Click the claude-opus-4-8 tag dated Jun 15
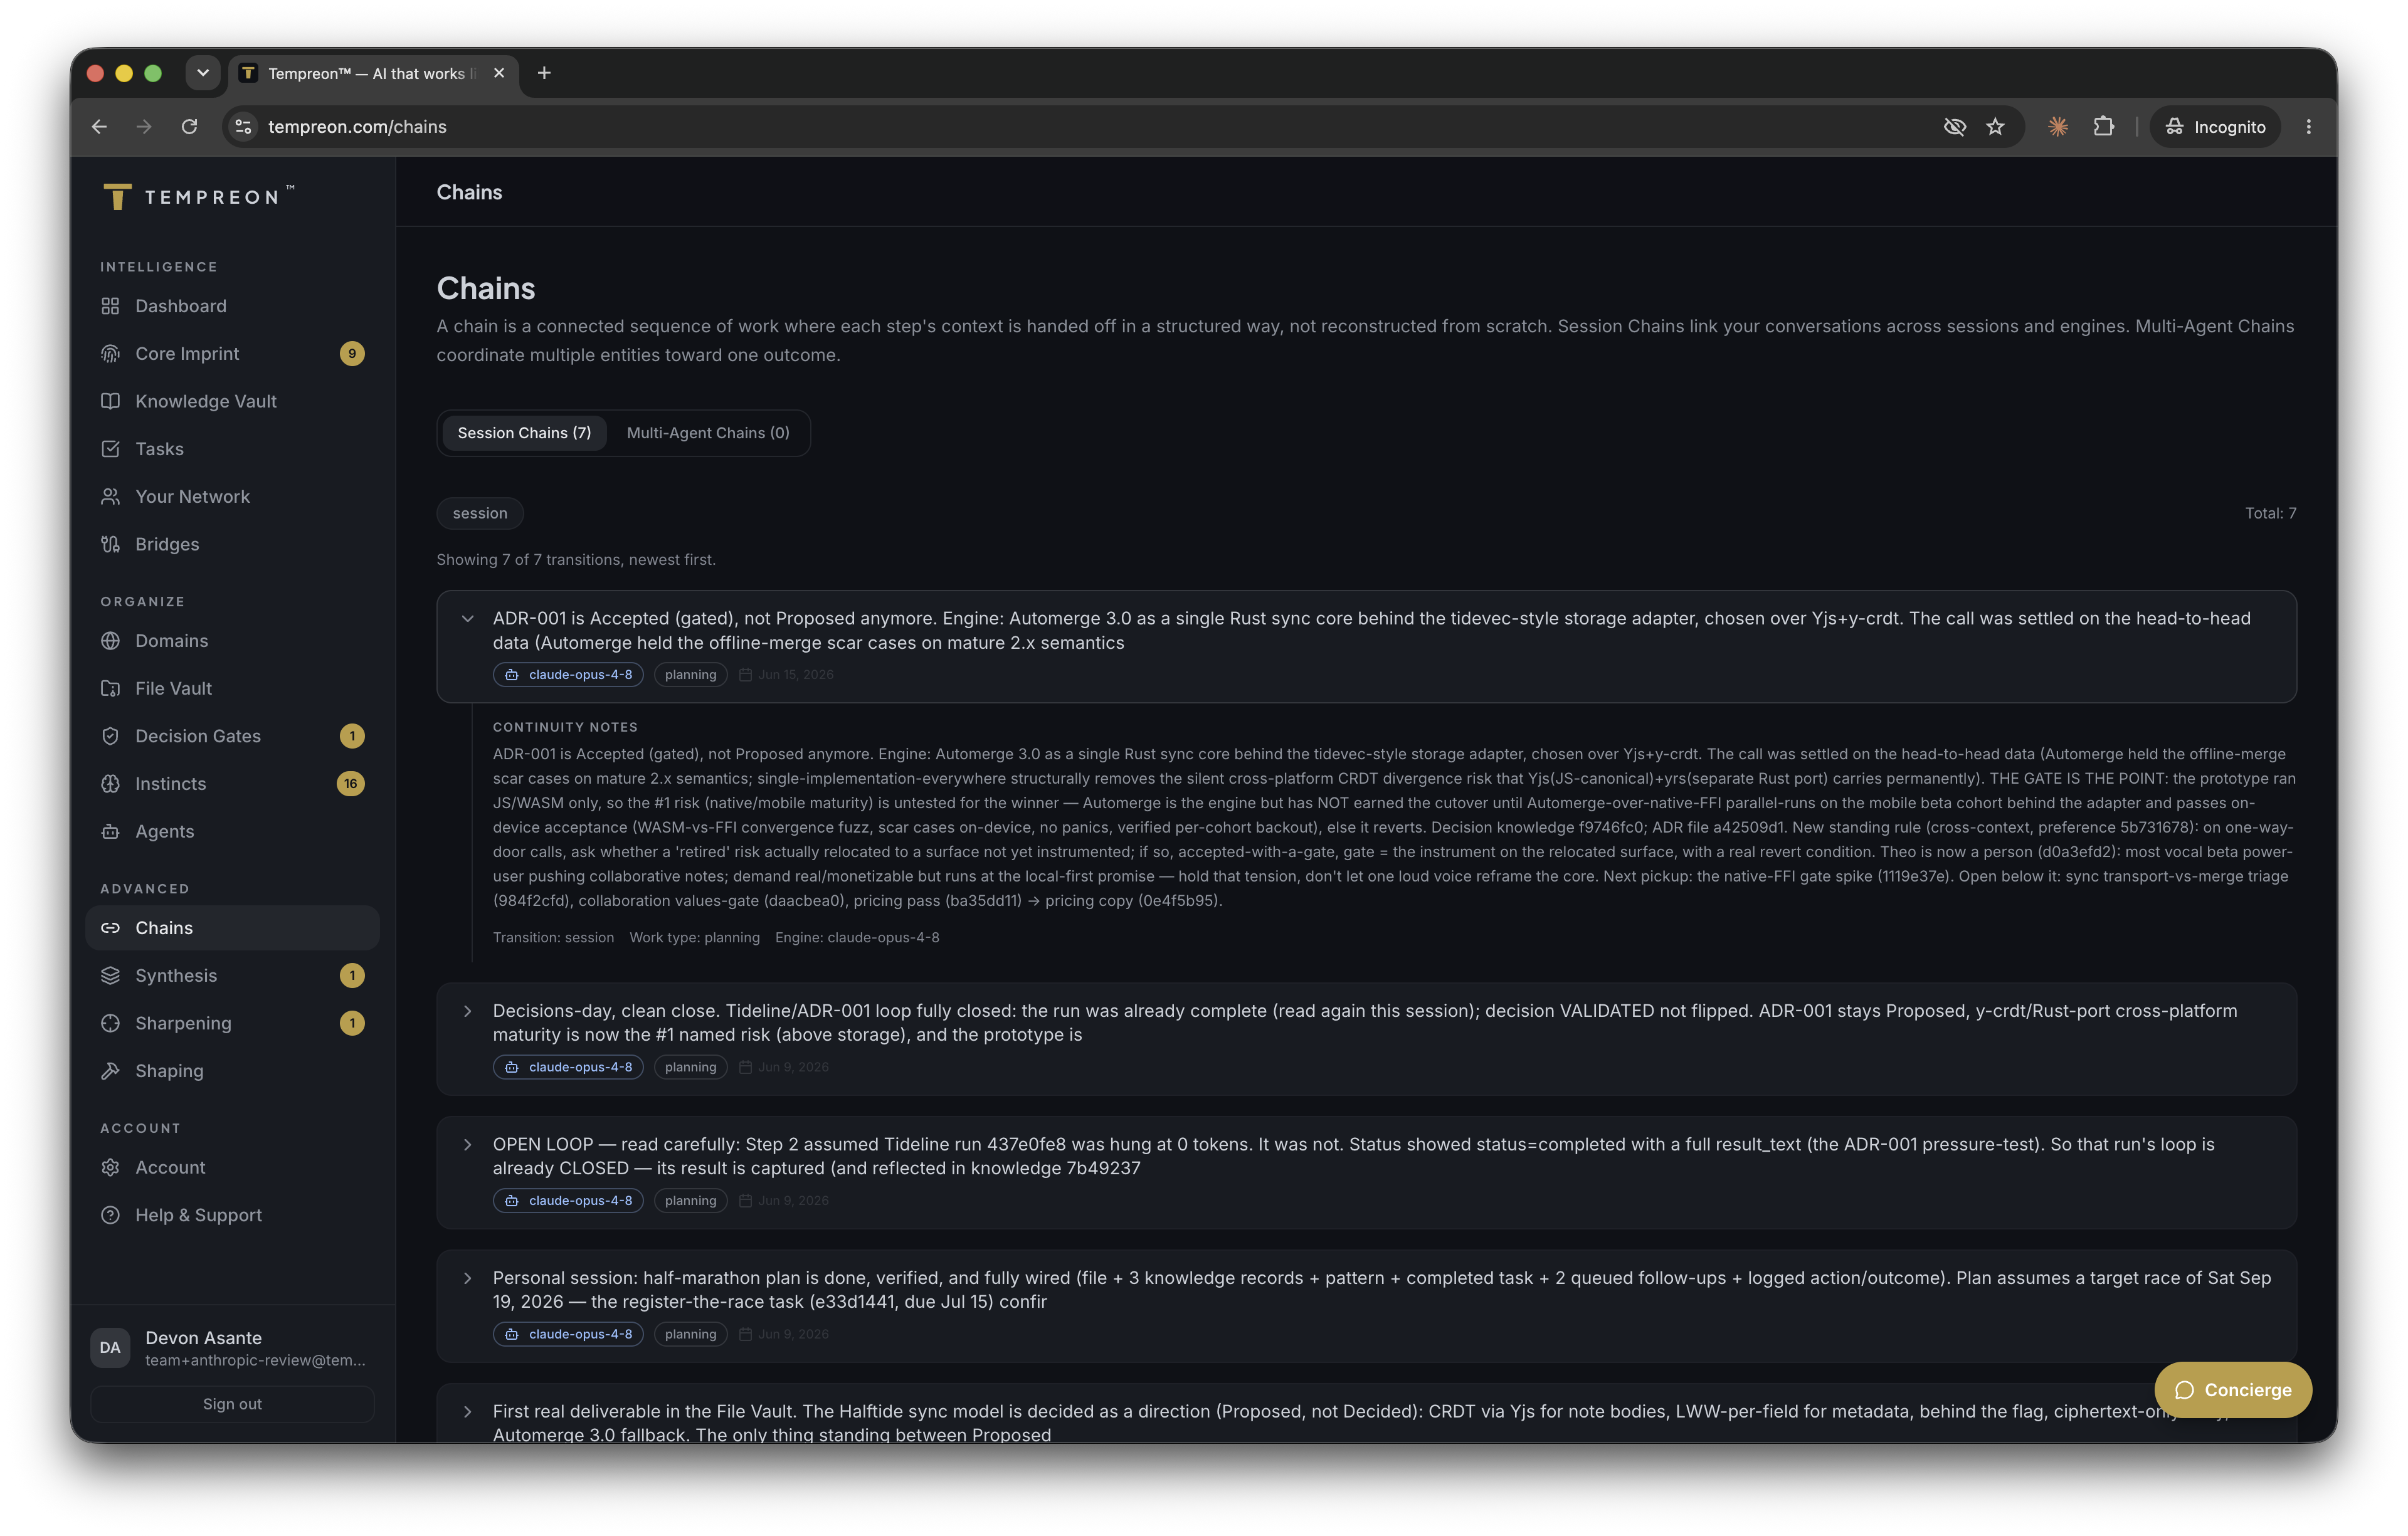 (x=568, y=675)
